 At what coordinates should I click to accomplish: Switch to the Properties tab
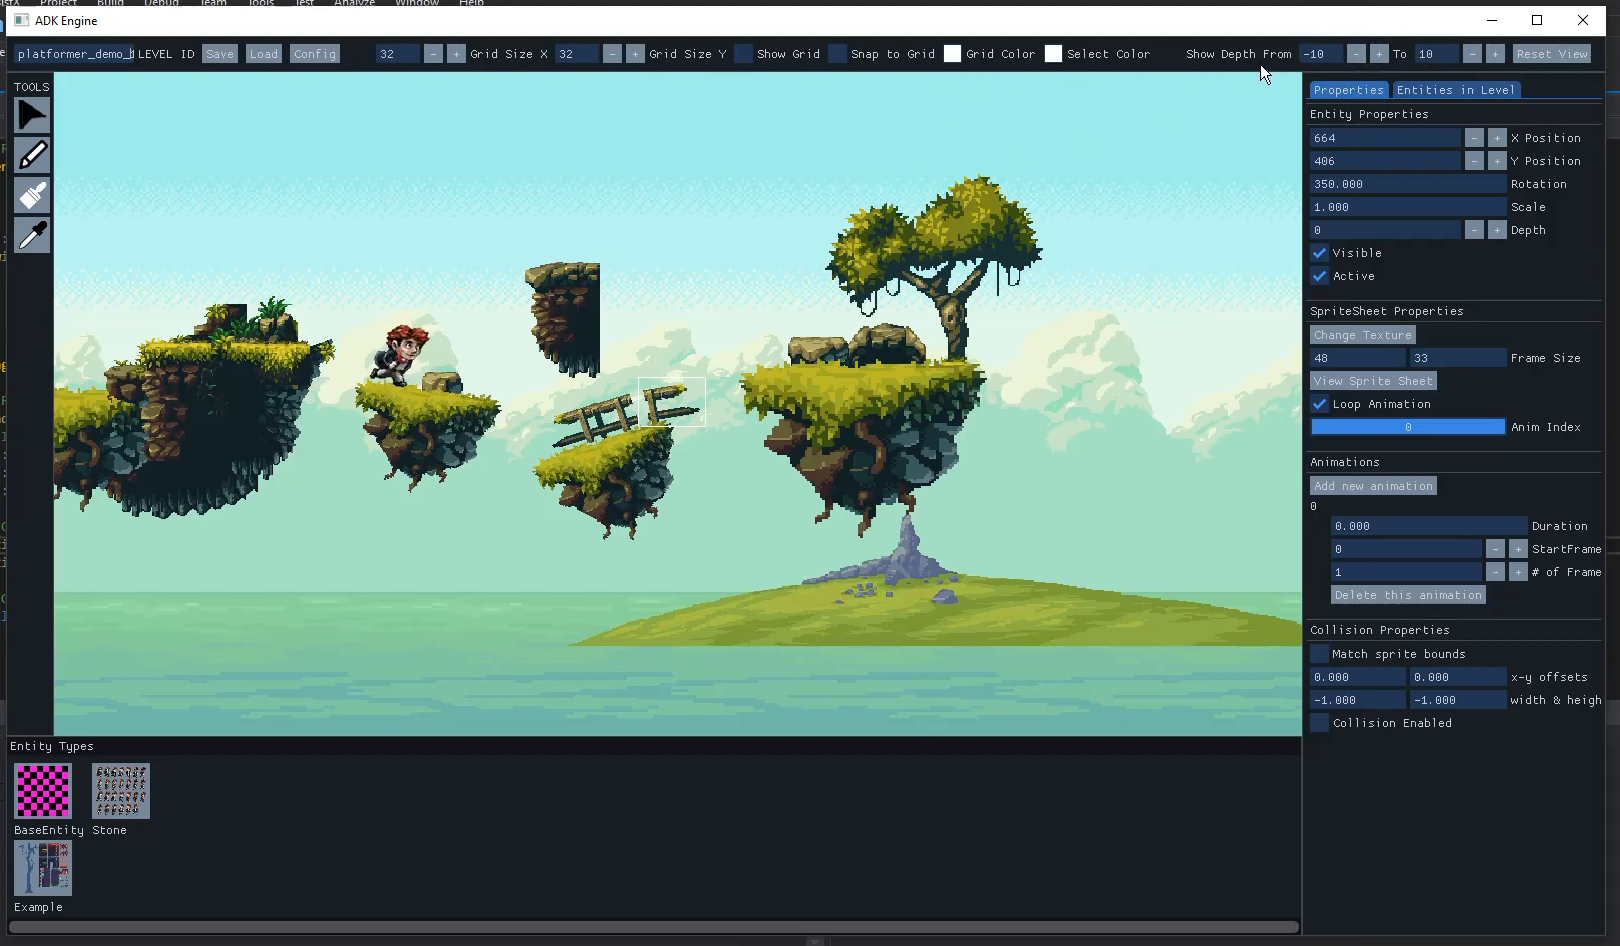[1348, 90]
